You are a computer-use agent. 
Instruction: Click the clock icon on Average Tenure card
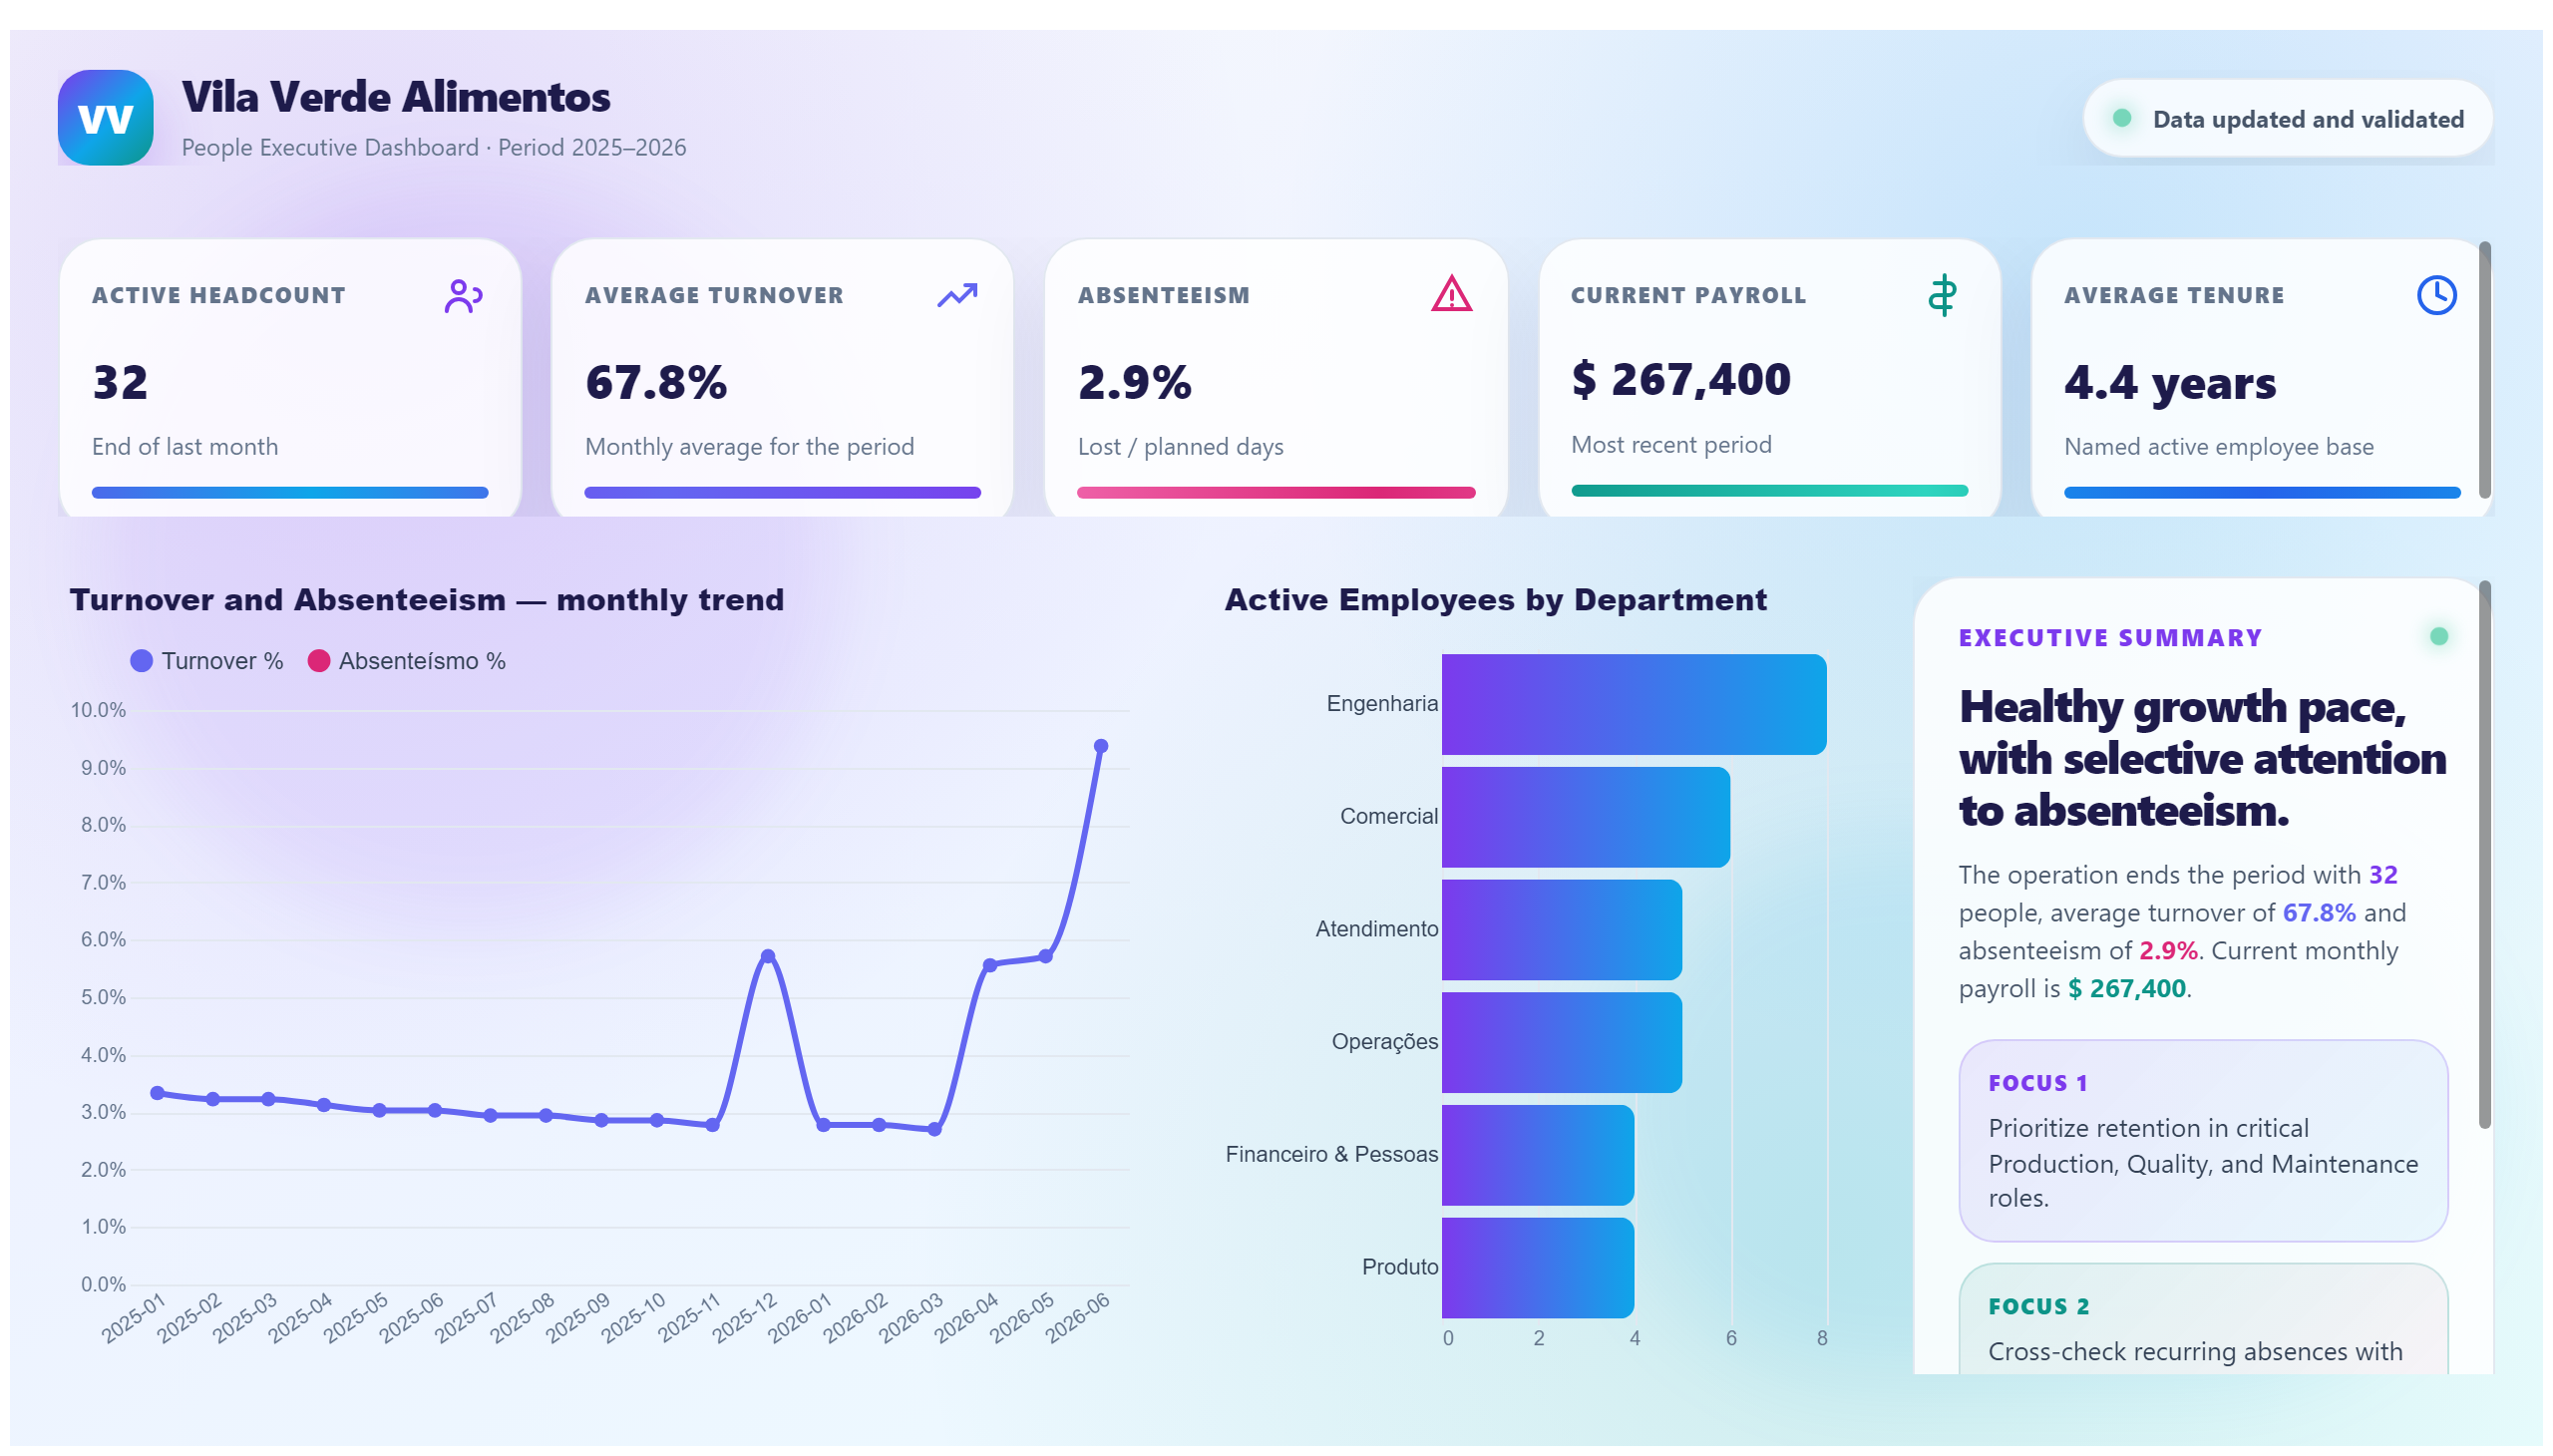click(x=2436, y=295)
